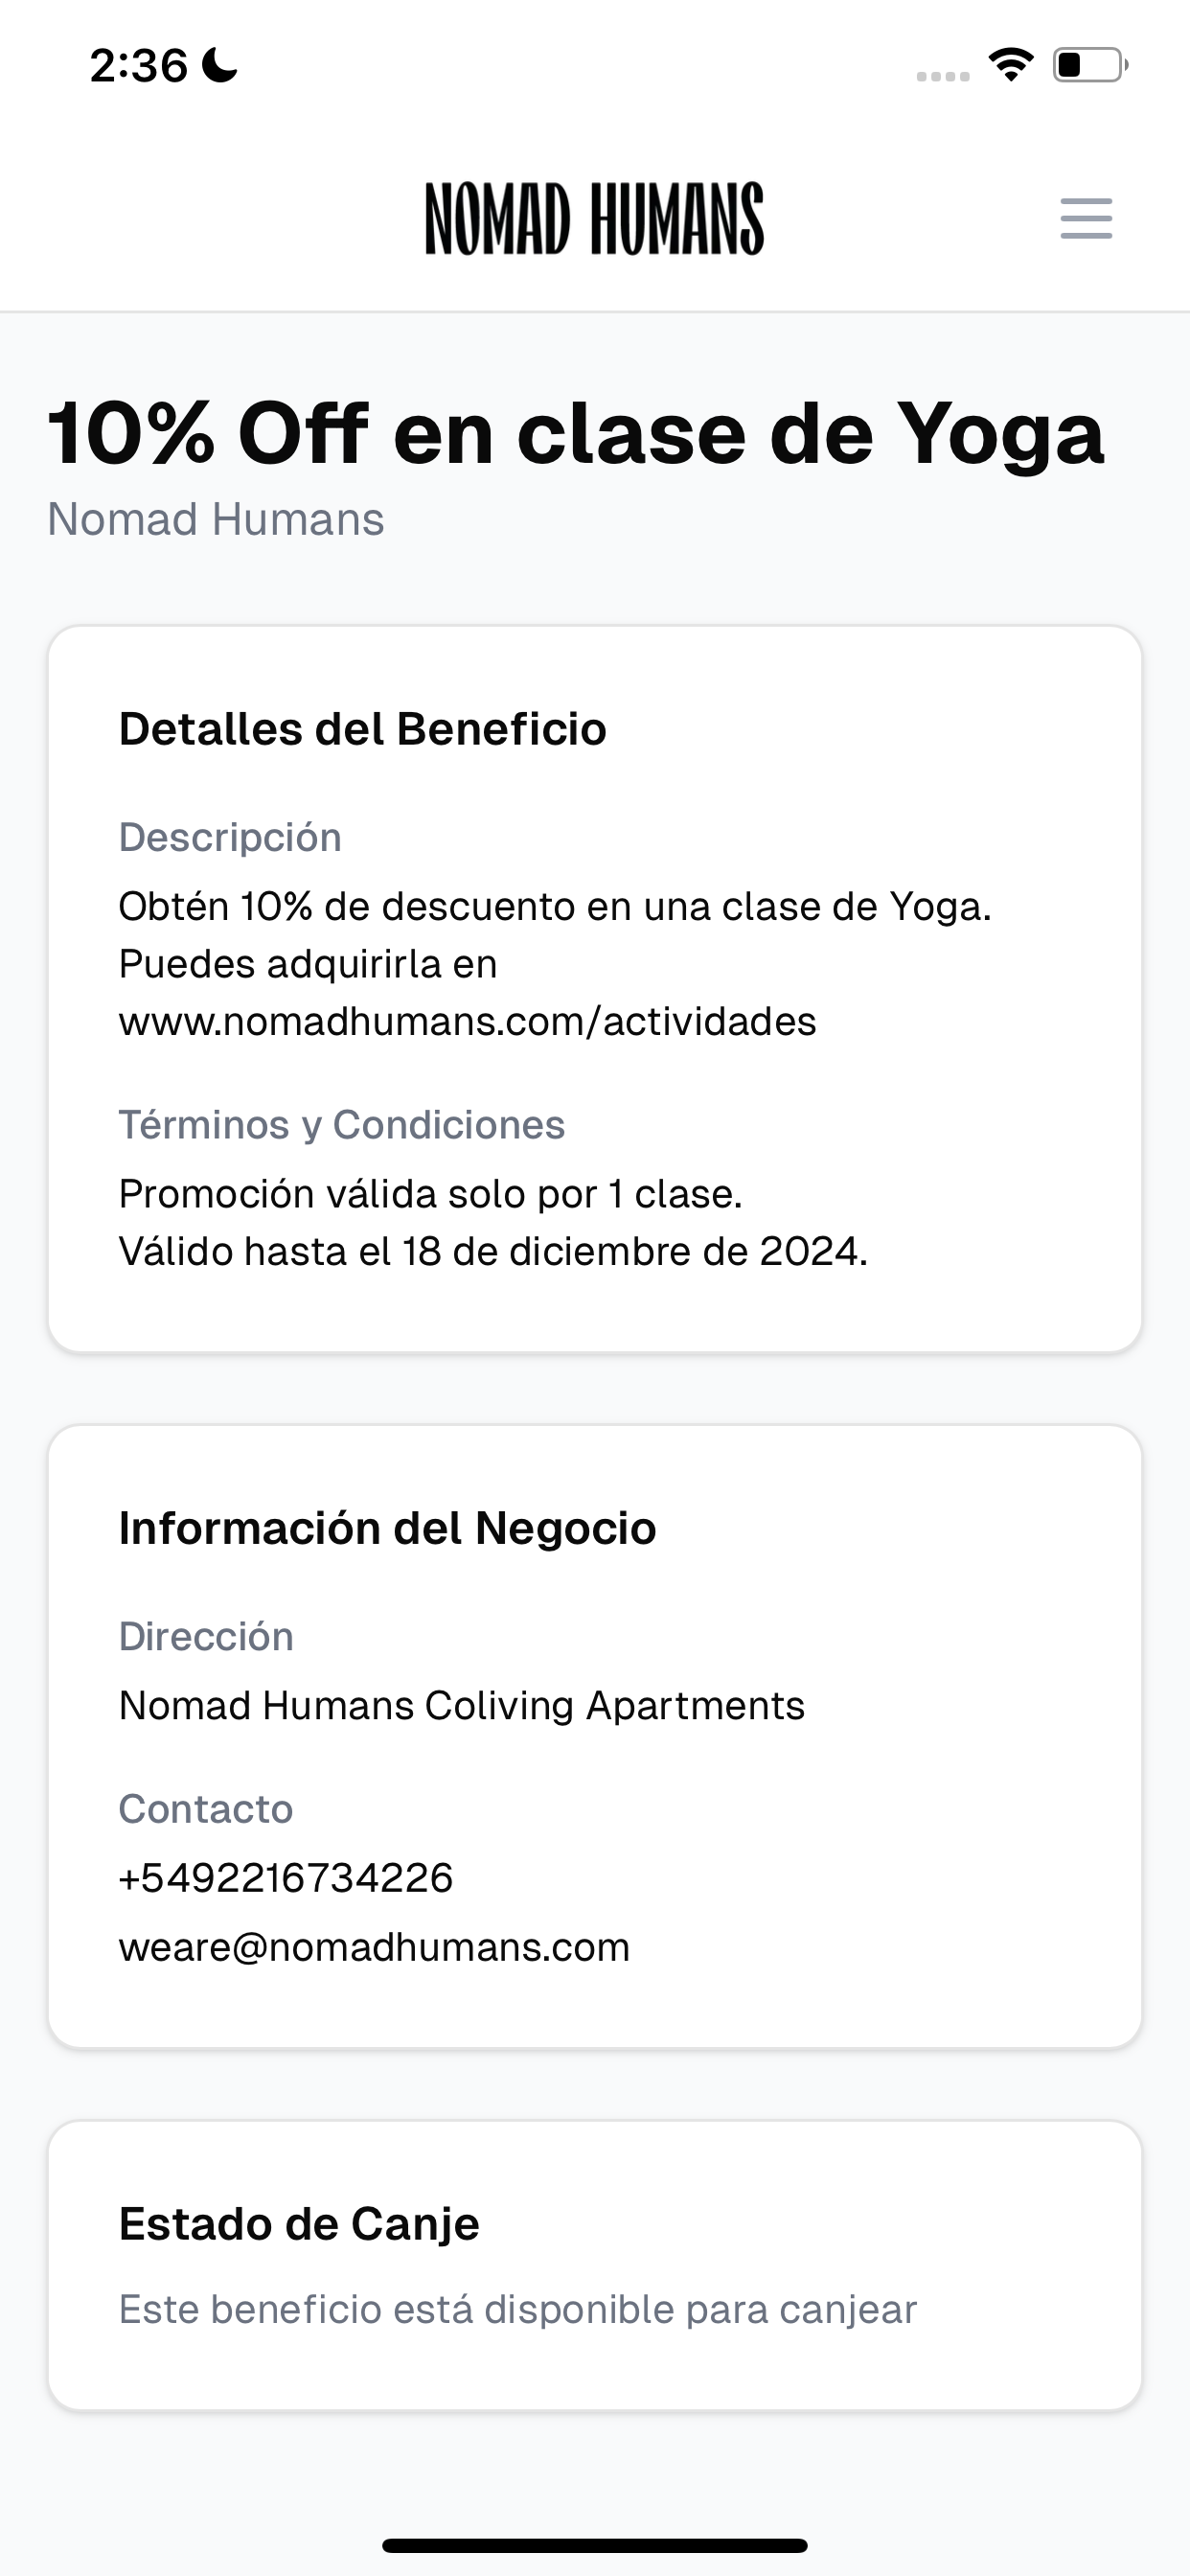
Task: Tap the valid until 18 de diciembre text
Action: pos(493,1252)
